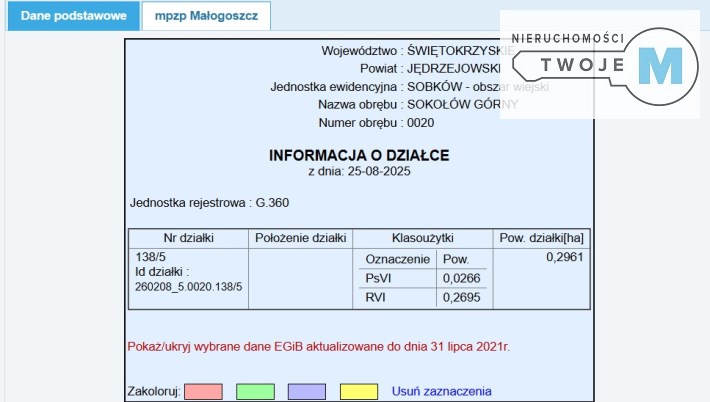Image resolution: width=710 pixels, height=402 pixels.
Task: Click the INFORMACJA O DZIAŁCE heading
Action: point(359,155)
